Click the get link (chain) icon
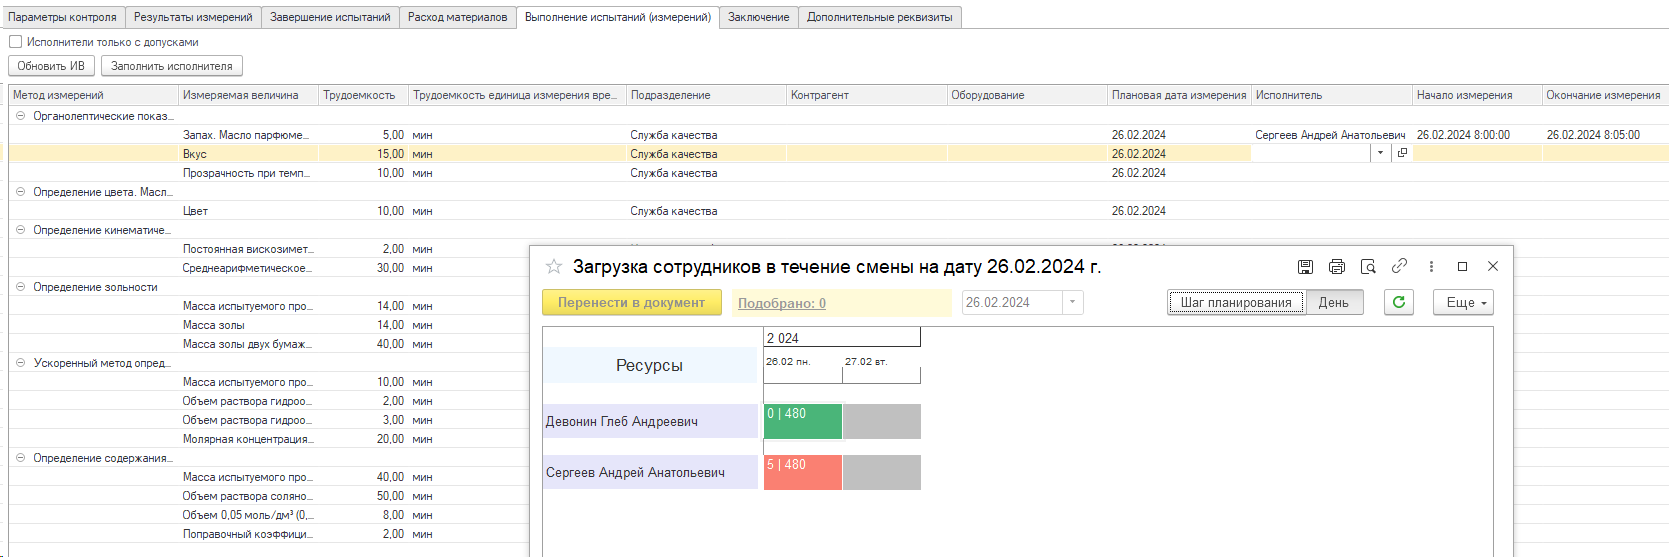The width and height of the screenshot is (1669, 557). [x=1400, y=266]
